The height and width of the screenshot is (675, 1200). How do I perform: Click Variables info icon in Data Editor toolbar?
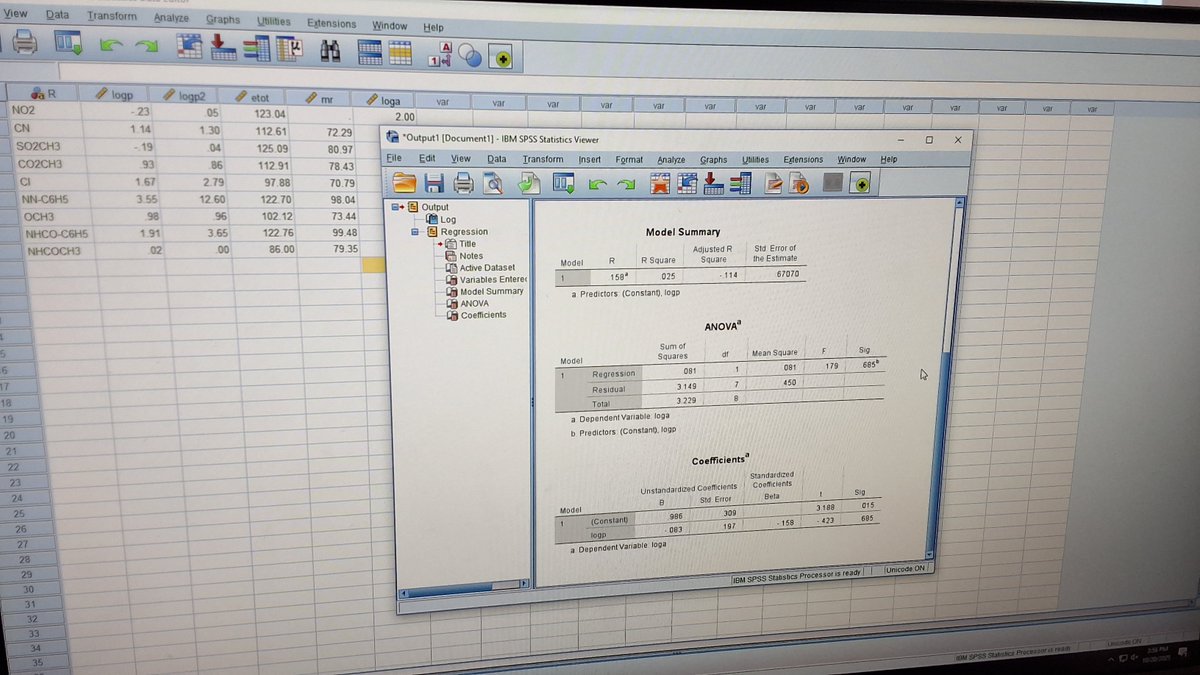[x=289, y=49]
